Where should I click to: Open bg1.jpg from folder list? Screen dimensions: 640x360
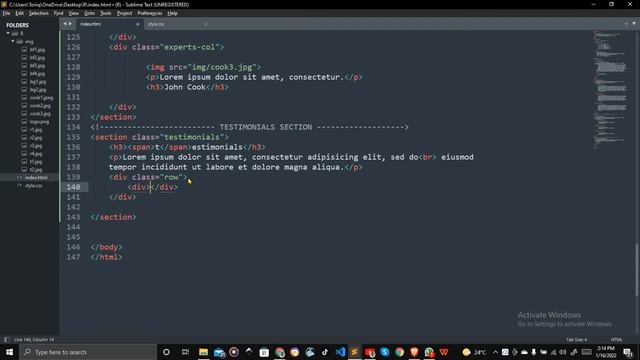point(38,82)
